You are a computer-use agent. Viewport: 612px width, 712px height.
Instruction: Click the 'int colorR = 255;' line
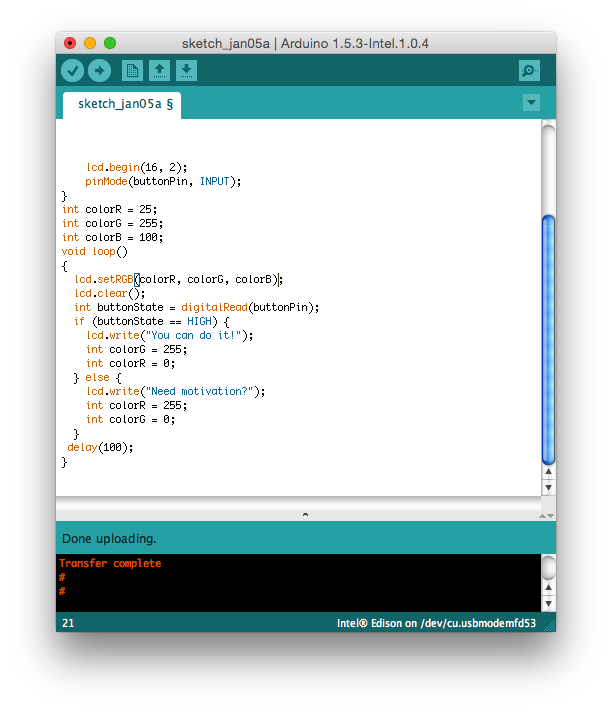137,405
